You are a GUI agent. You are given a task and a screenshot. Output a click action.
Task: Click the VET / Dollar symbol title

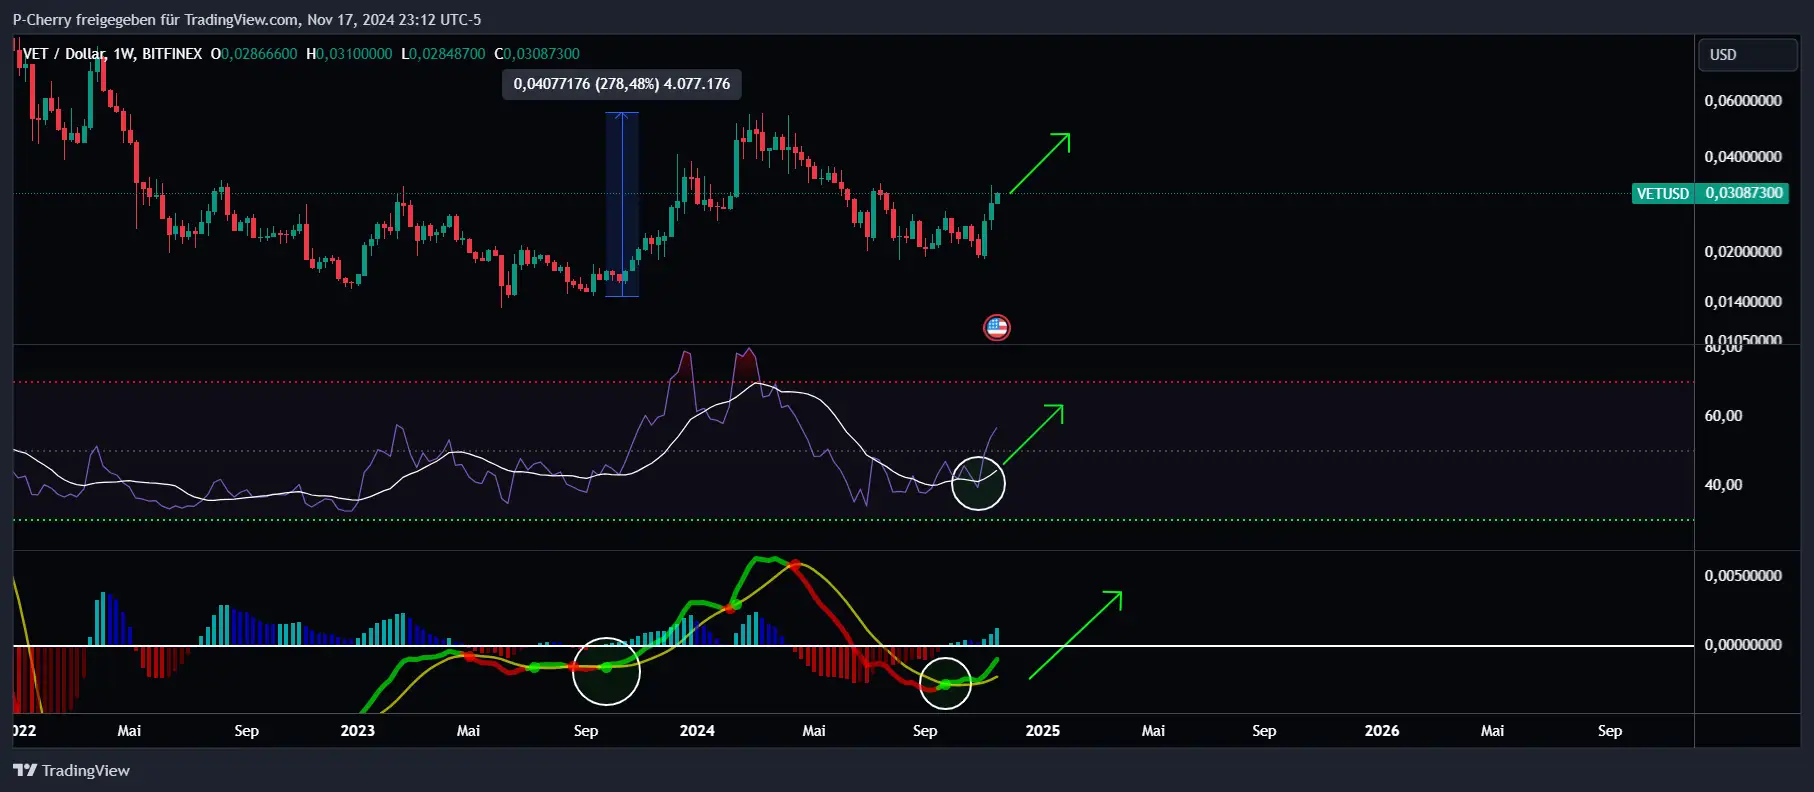pyautogui.click(x=112, y=54)
